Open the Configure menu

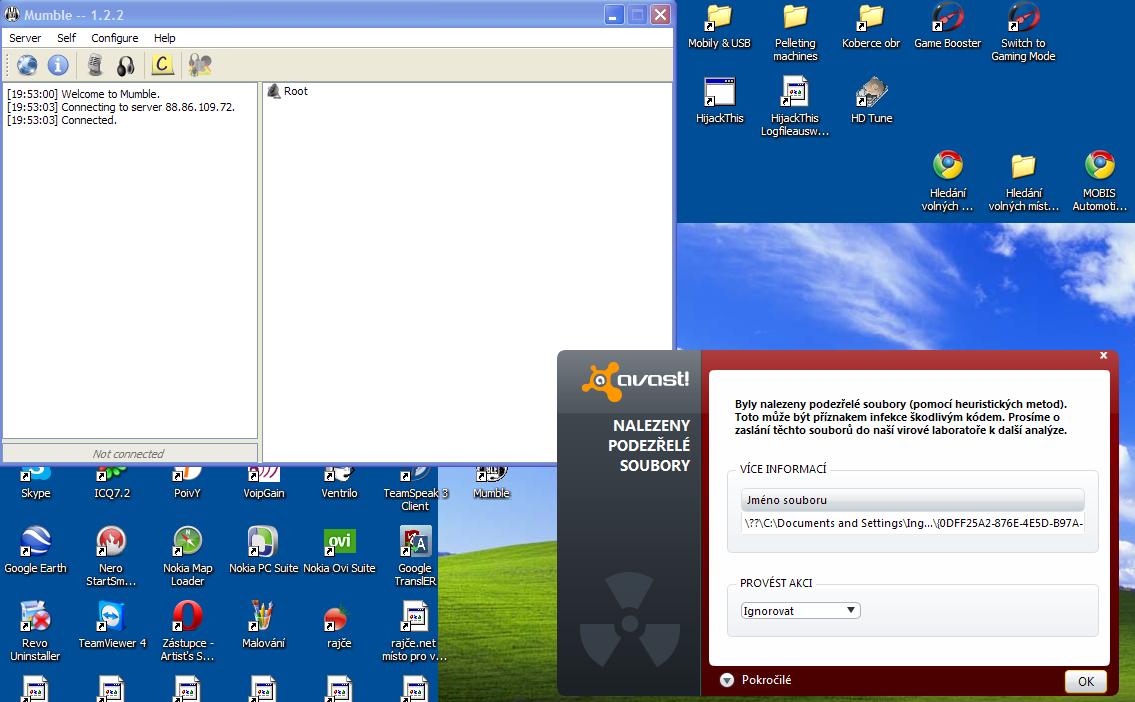click(114, 38)
